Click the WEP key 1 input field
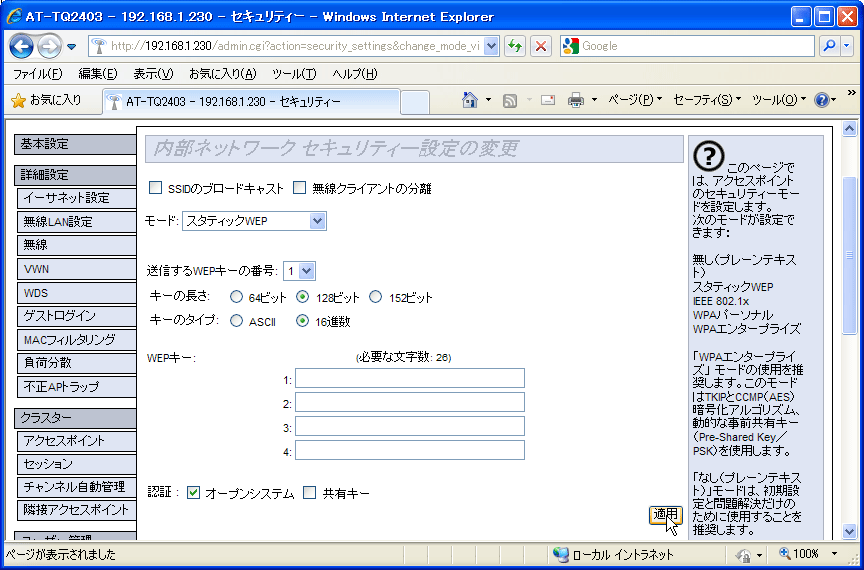 409,378
